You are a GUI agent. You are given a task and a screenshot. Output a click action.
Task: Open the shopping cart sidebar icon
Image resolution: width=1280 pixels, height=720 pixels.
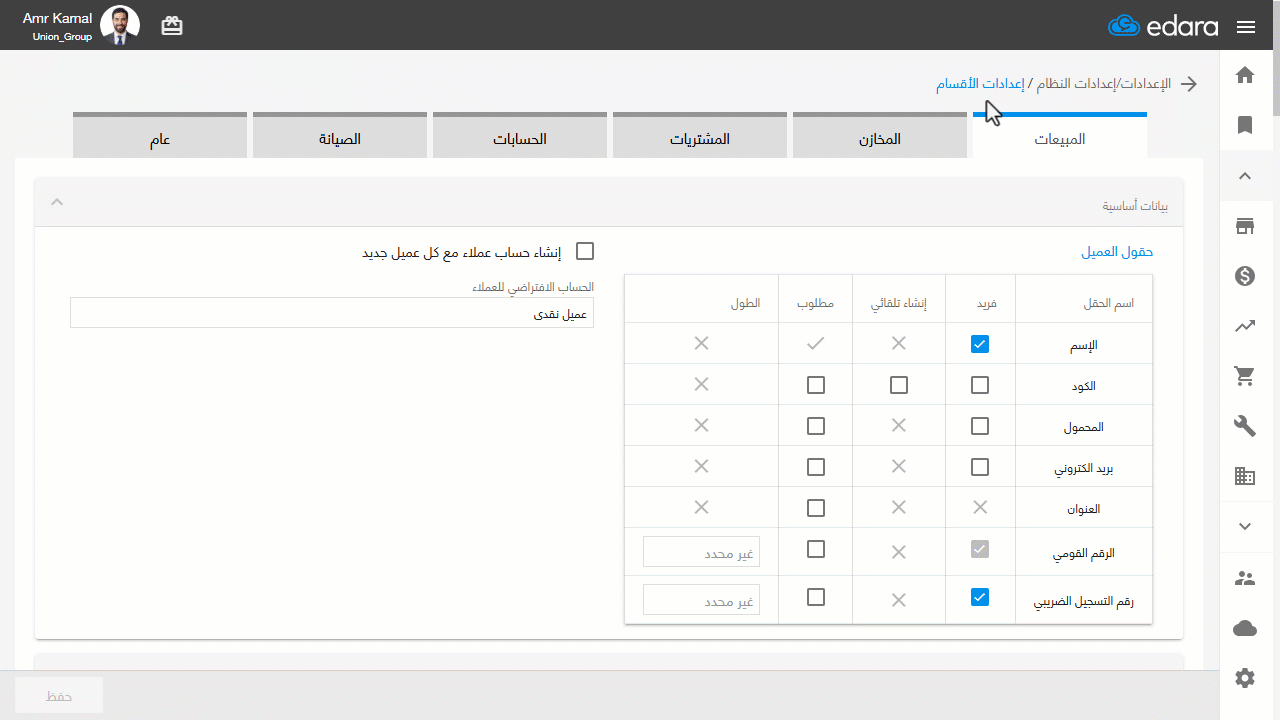(1245, 377)
